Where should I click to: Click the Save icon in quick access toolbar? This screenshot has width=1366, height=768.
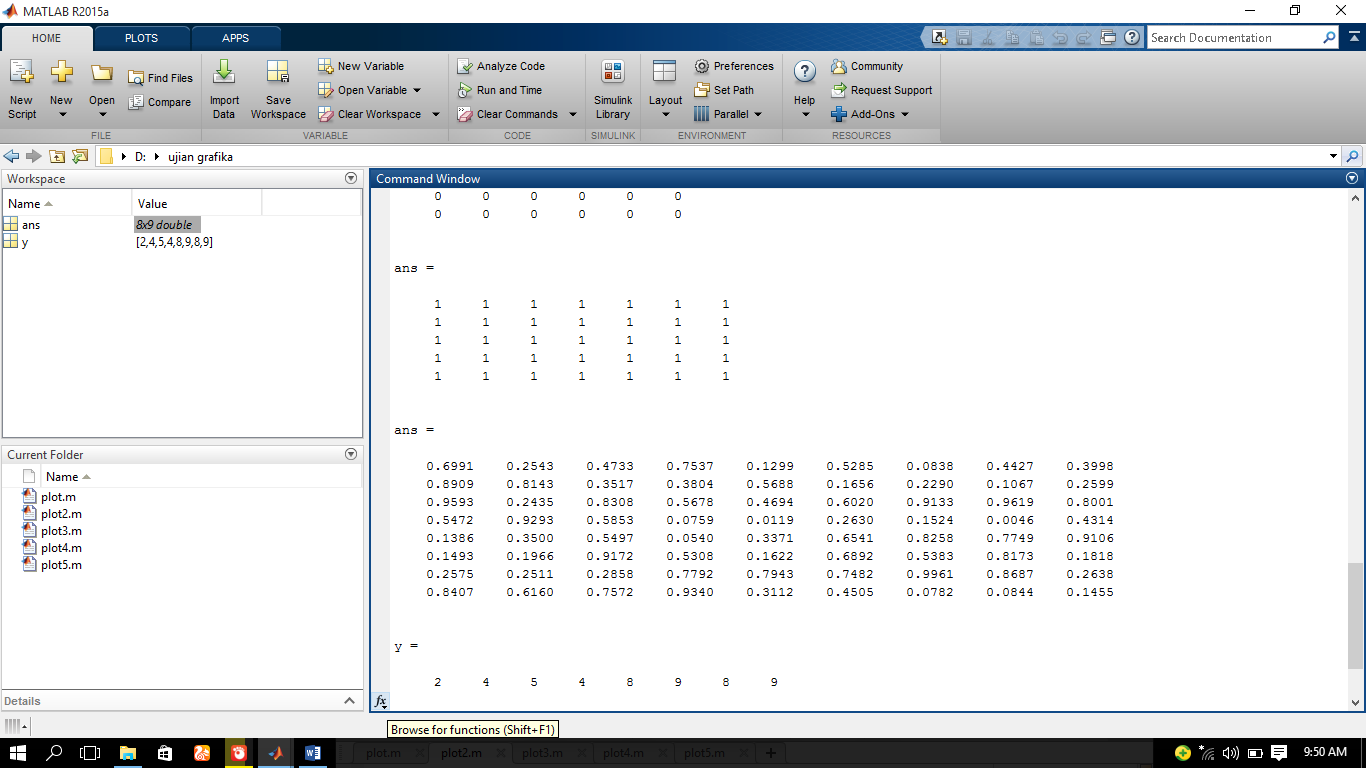[x=964, y=38]
